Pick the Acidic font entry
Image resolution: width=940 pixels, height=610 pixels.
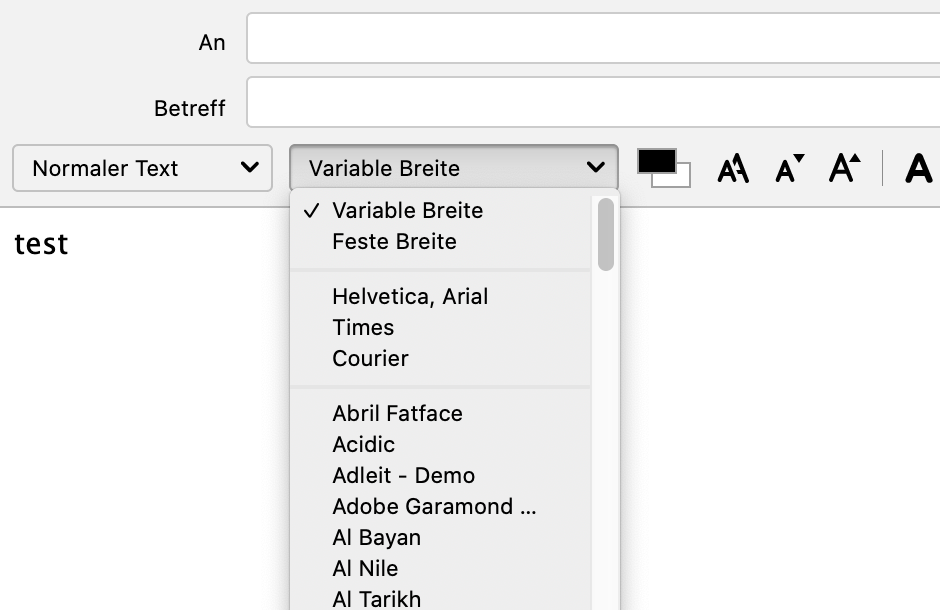click(x=363, y=445)
